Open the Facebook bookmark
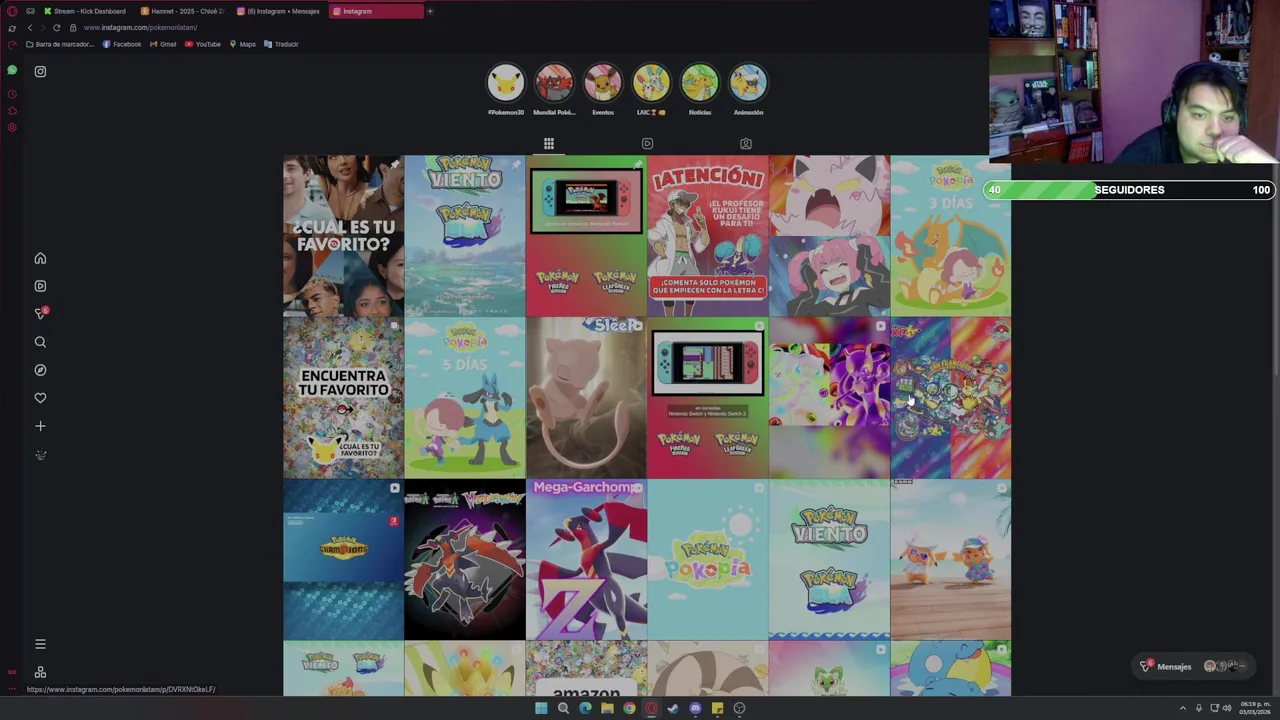 (x=122, y=44)
